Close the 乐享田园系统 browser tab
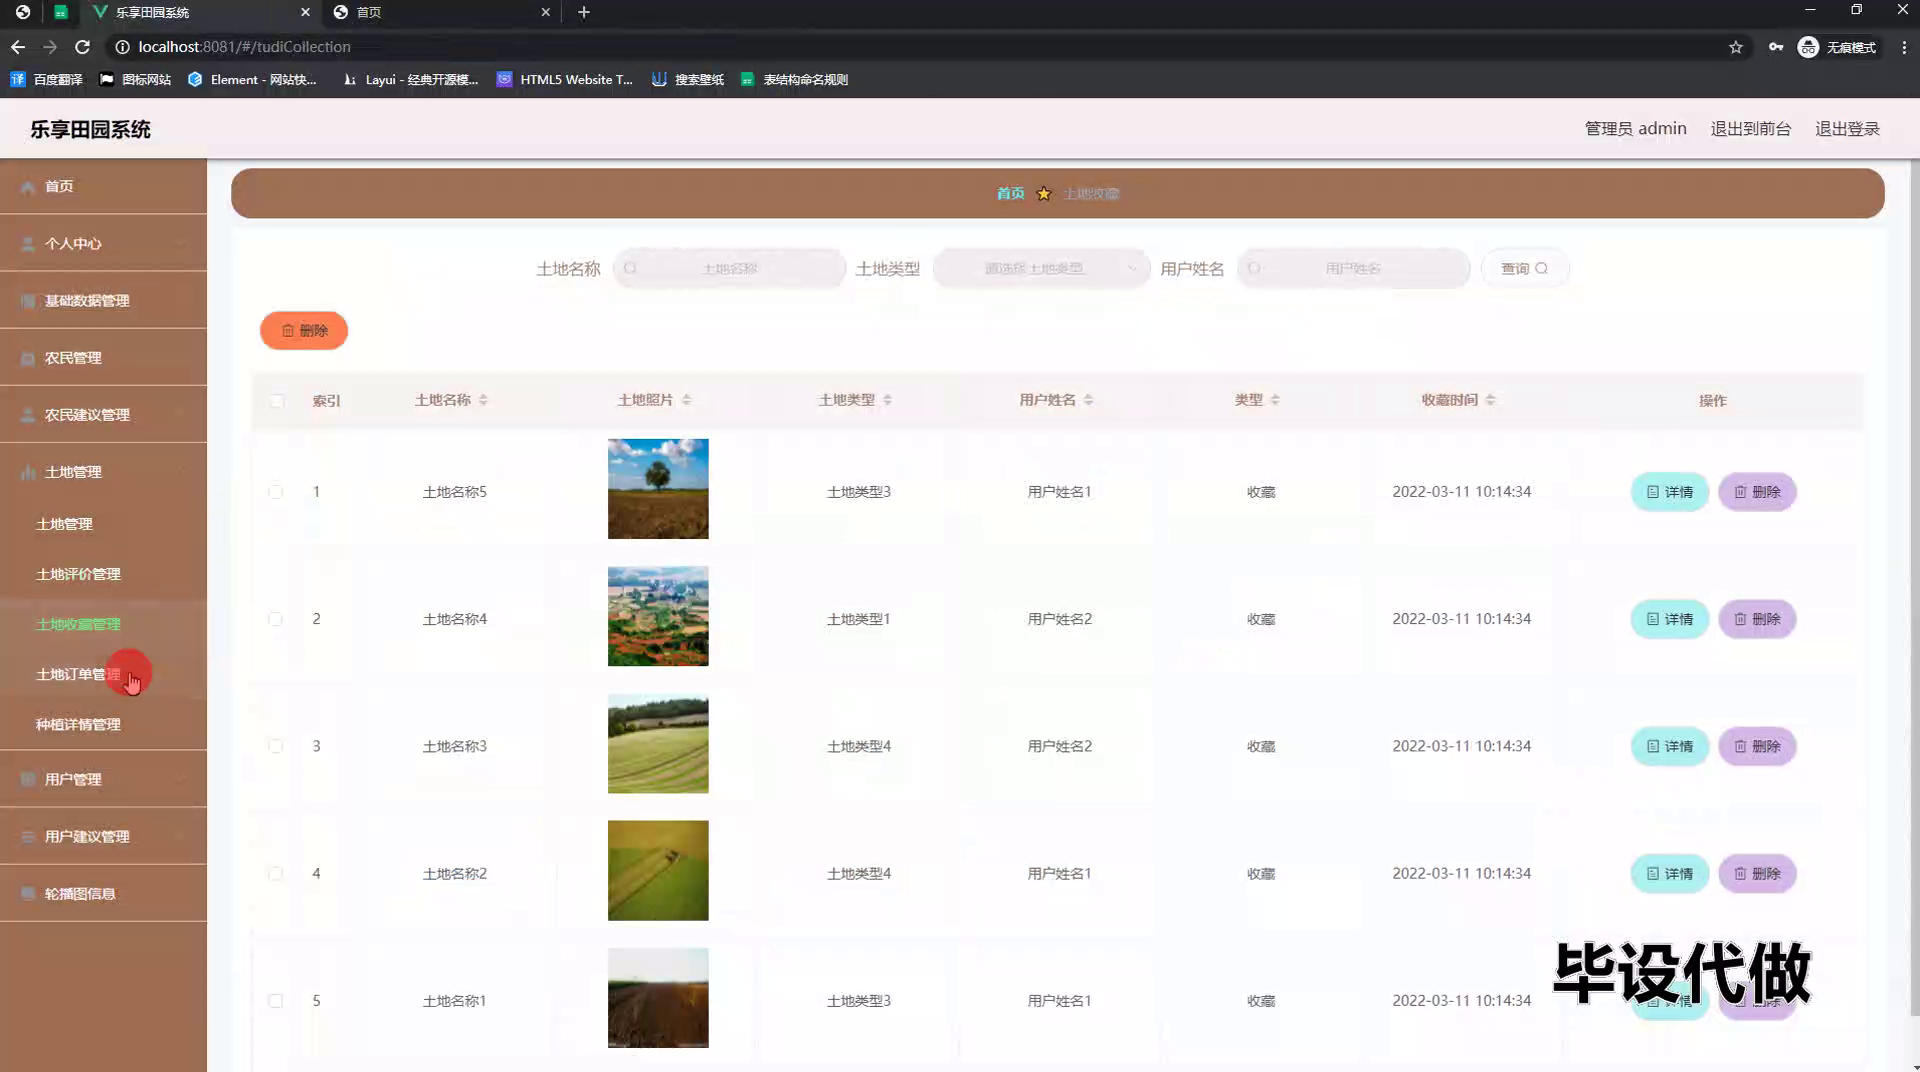Viewport: 1920px width, 1072px height. pyautogui.click(x=305, y=12)
